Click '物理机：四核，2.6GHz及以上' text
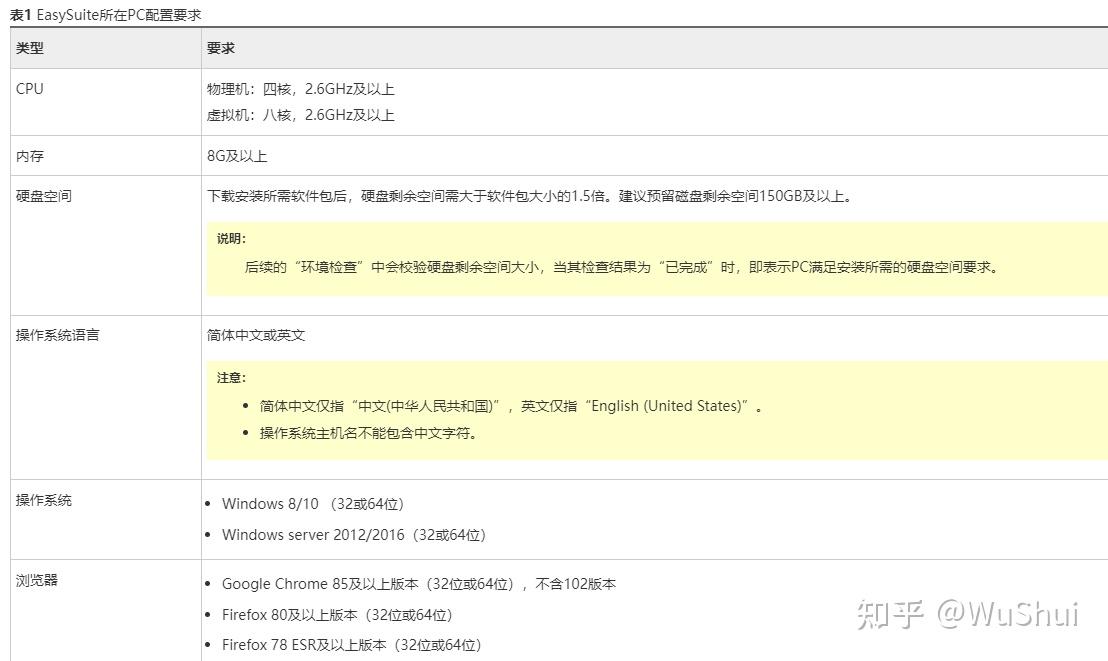This screenshot has width=1108, height=661. (x=300, y=89)
